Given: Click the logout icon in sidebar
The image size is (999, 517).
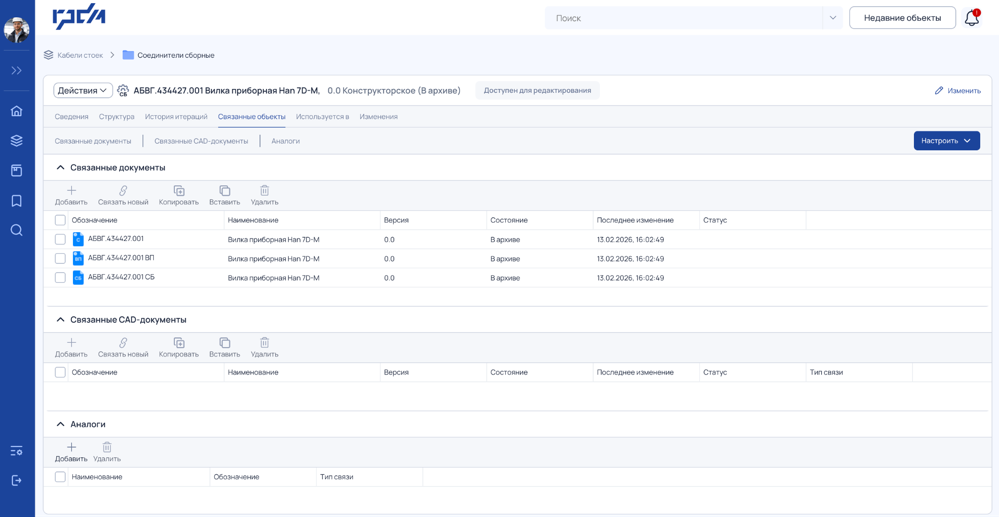Looking at the screenshot, I should [x=17, y=480].
